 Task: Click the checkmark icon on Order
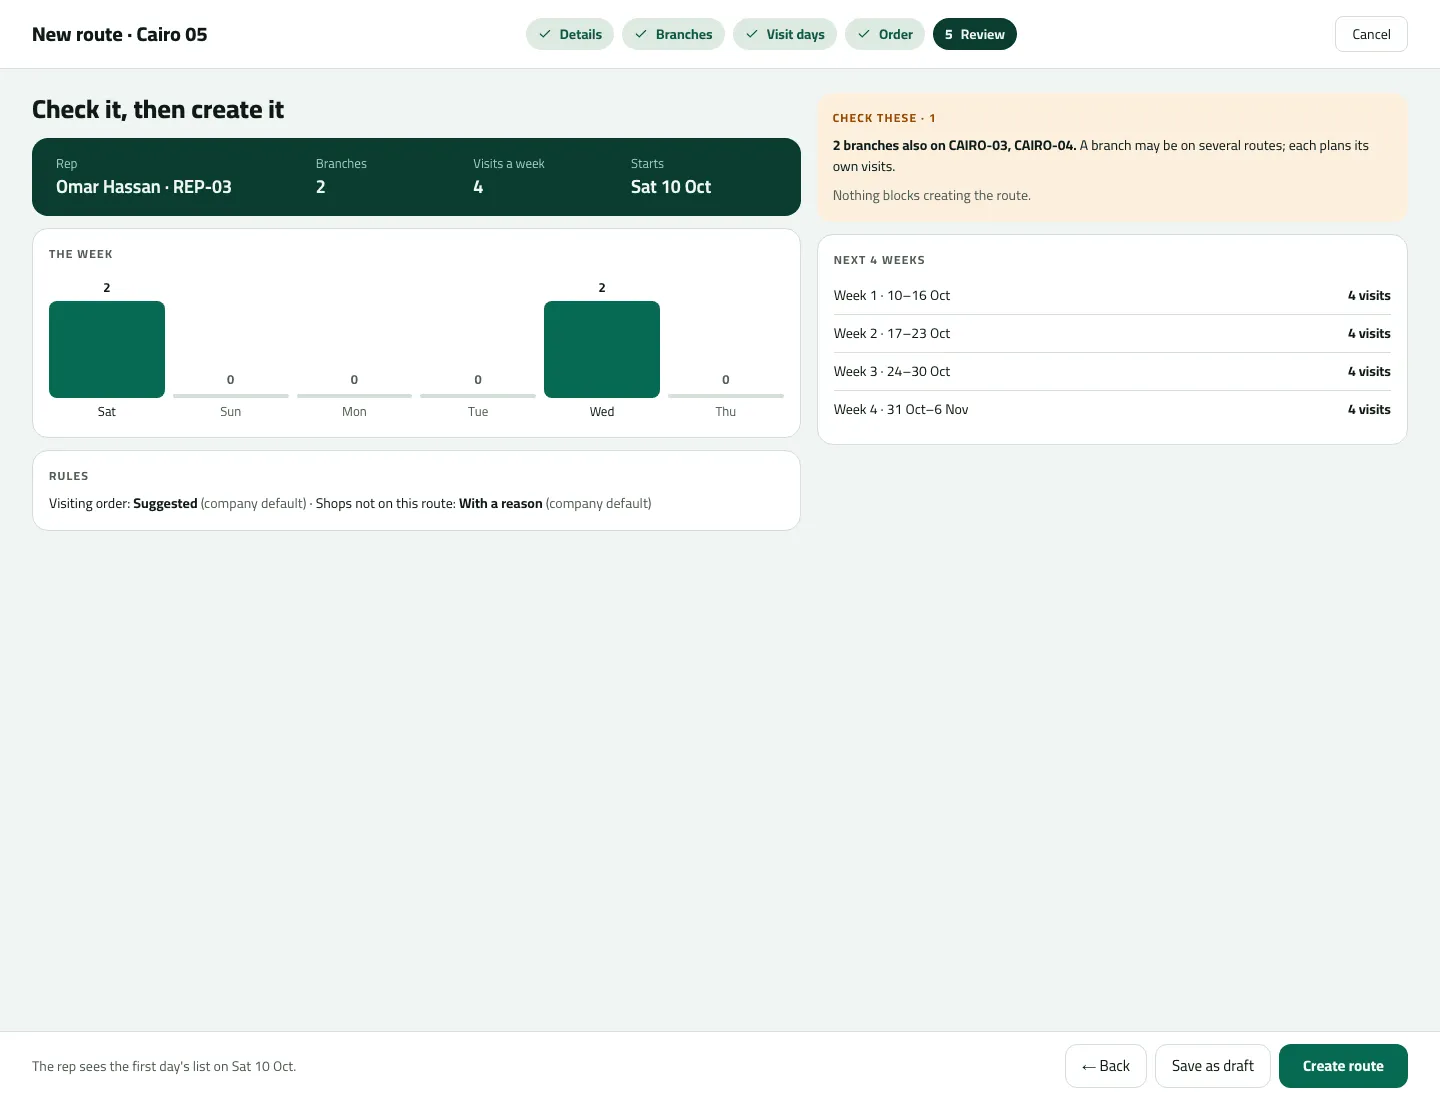point(864,34)
